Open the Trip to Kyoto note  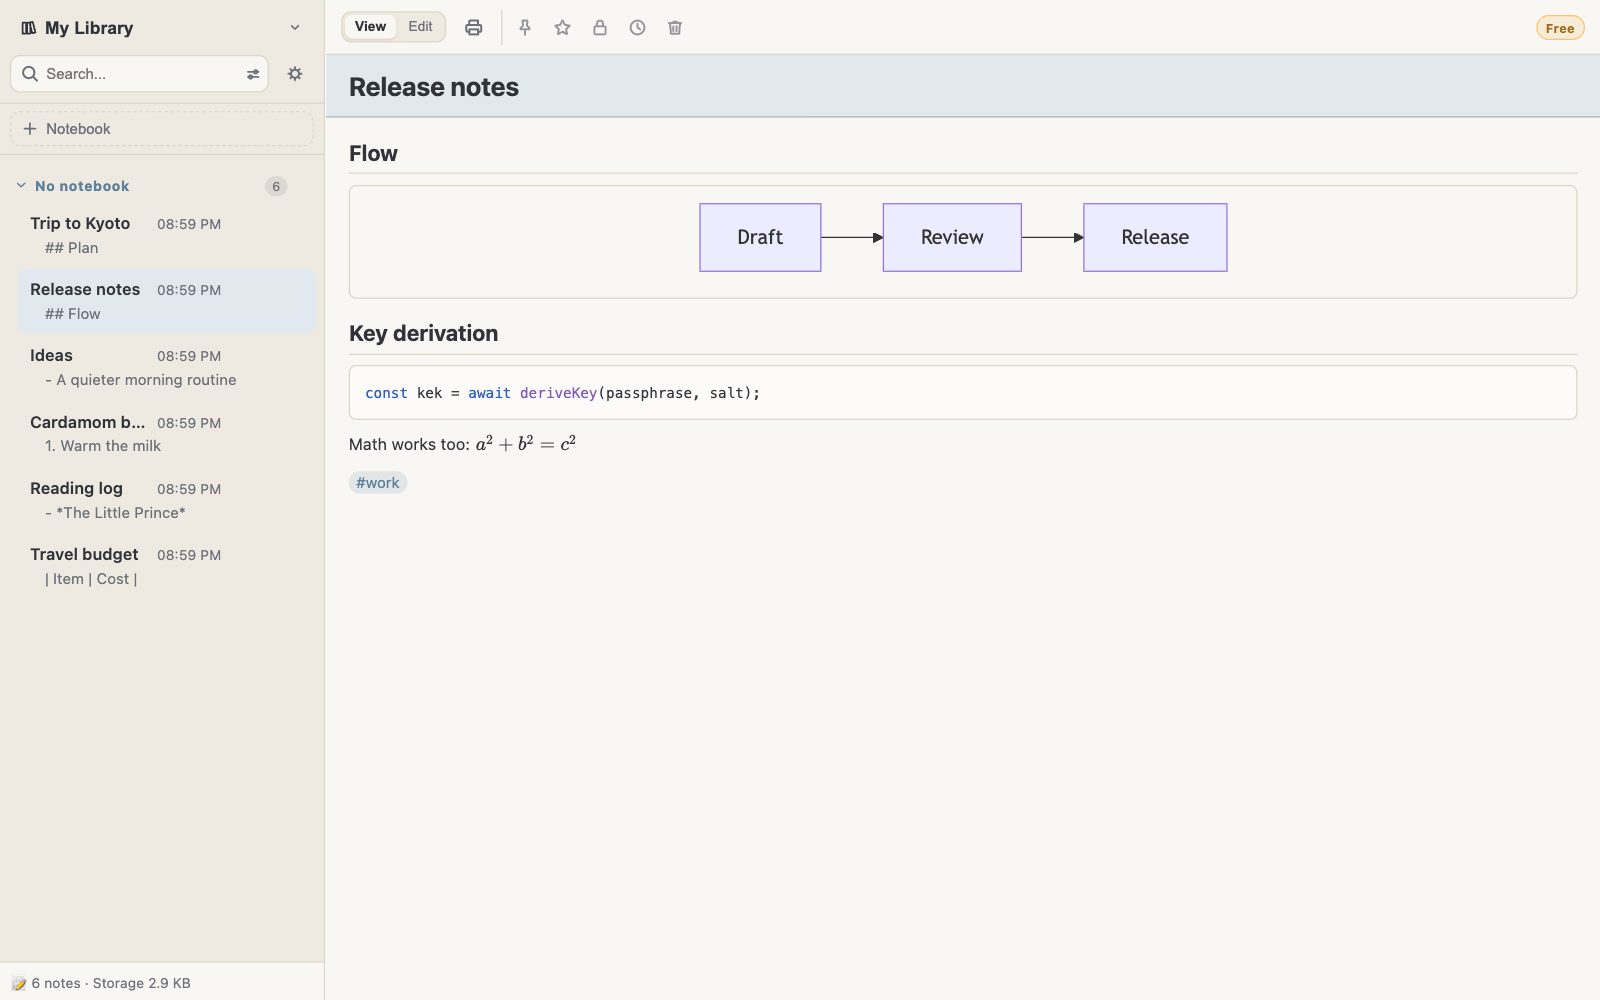(x=167, y=235)
